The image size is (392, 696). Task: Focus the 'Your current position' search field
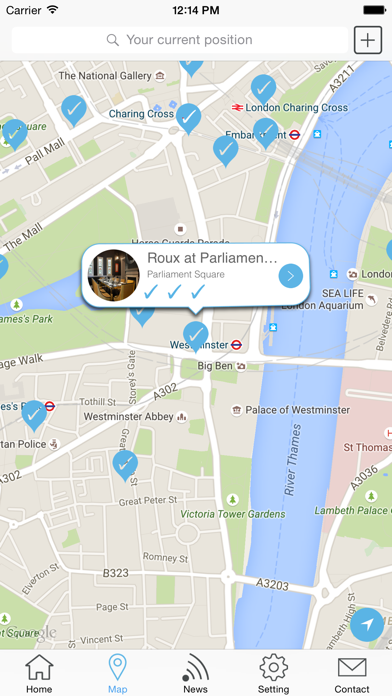click(180, 40)
